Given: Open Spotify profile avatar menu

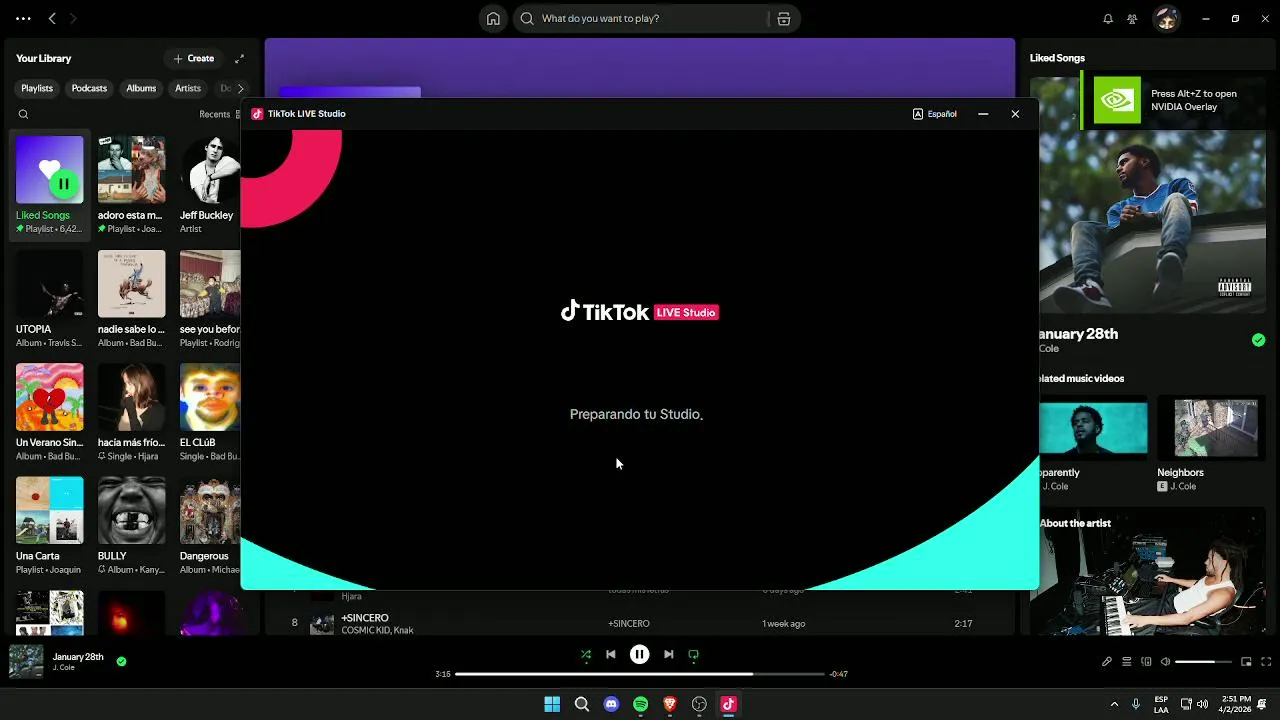Looking at the screenshot, I should (1165, 18).
